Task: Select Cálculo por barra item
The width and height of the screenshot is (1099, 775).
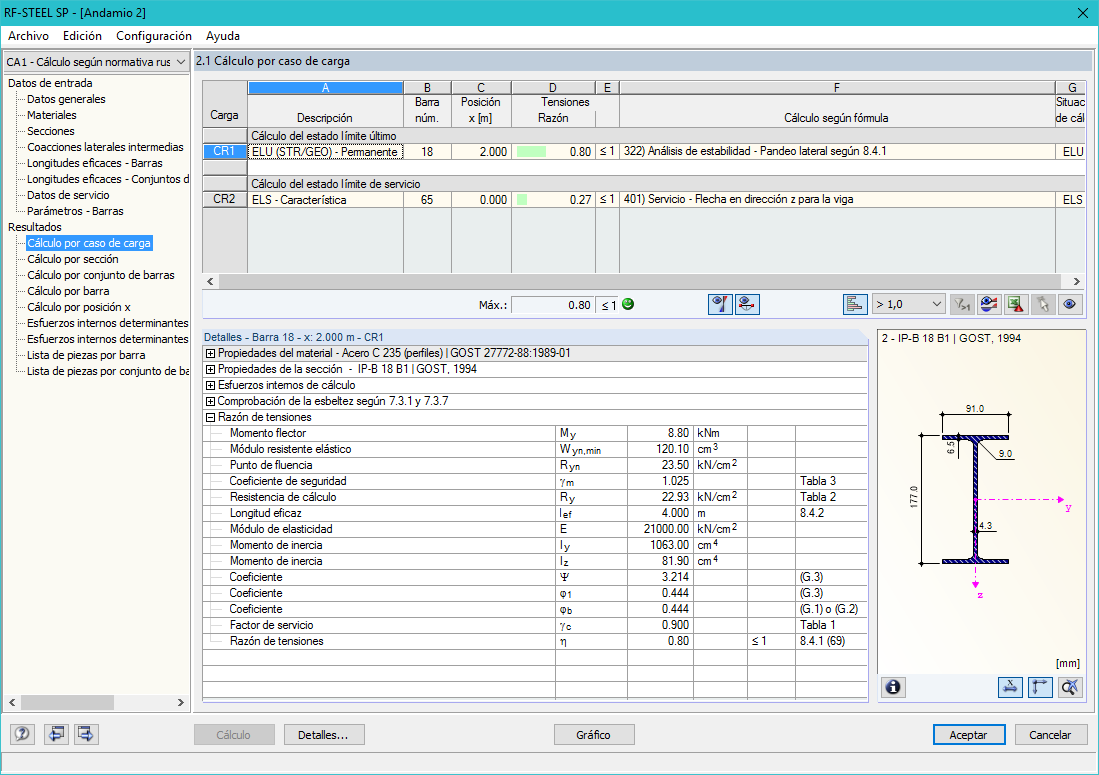Action: [x=68, y=292]
